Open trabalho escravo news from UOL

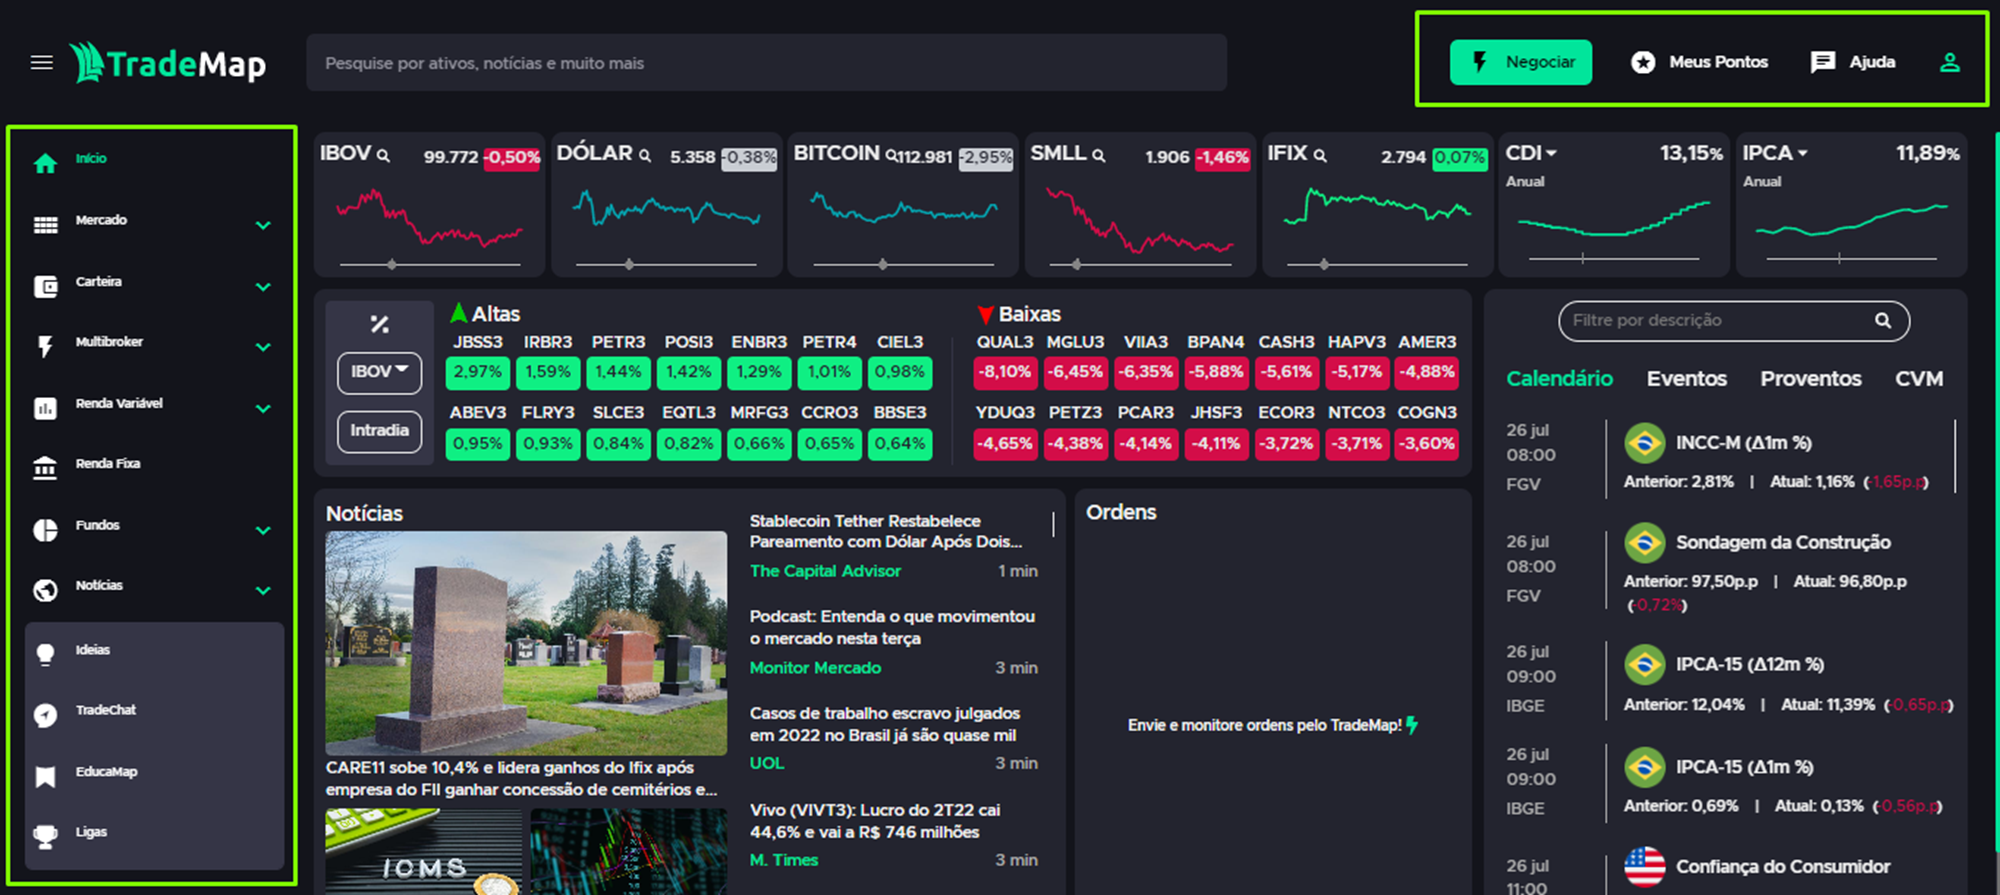pos(885,724)
